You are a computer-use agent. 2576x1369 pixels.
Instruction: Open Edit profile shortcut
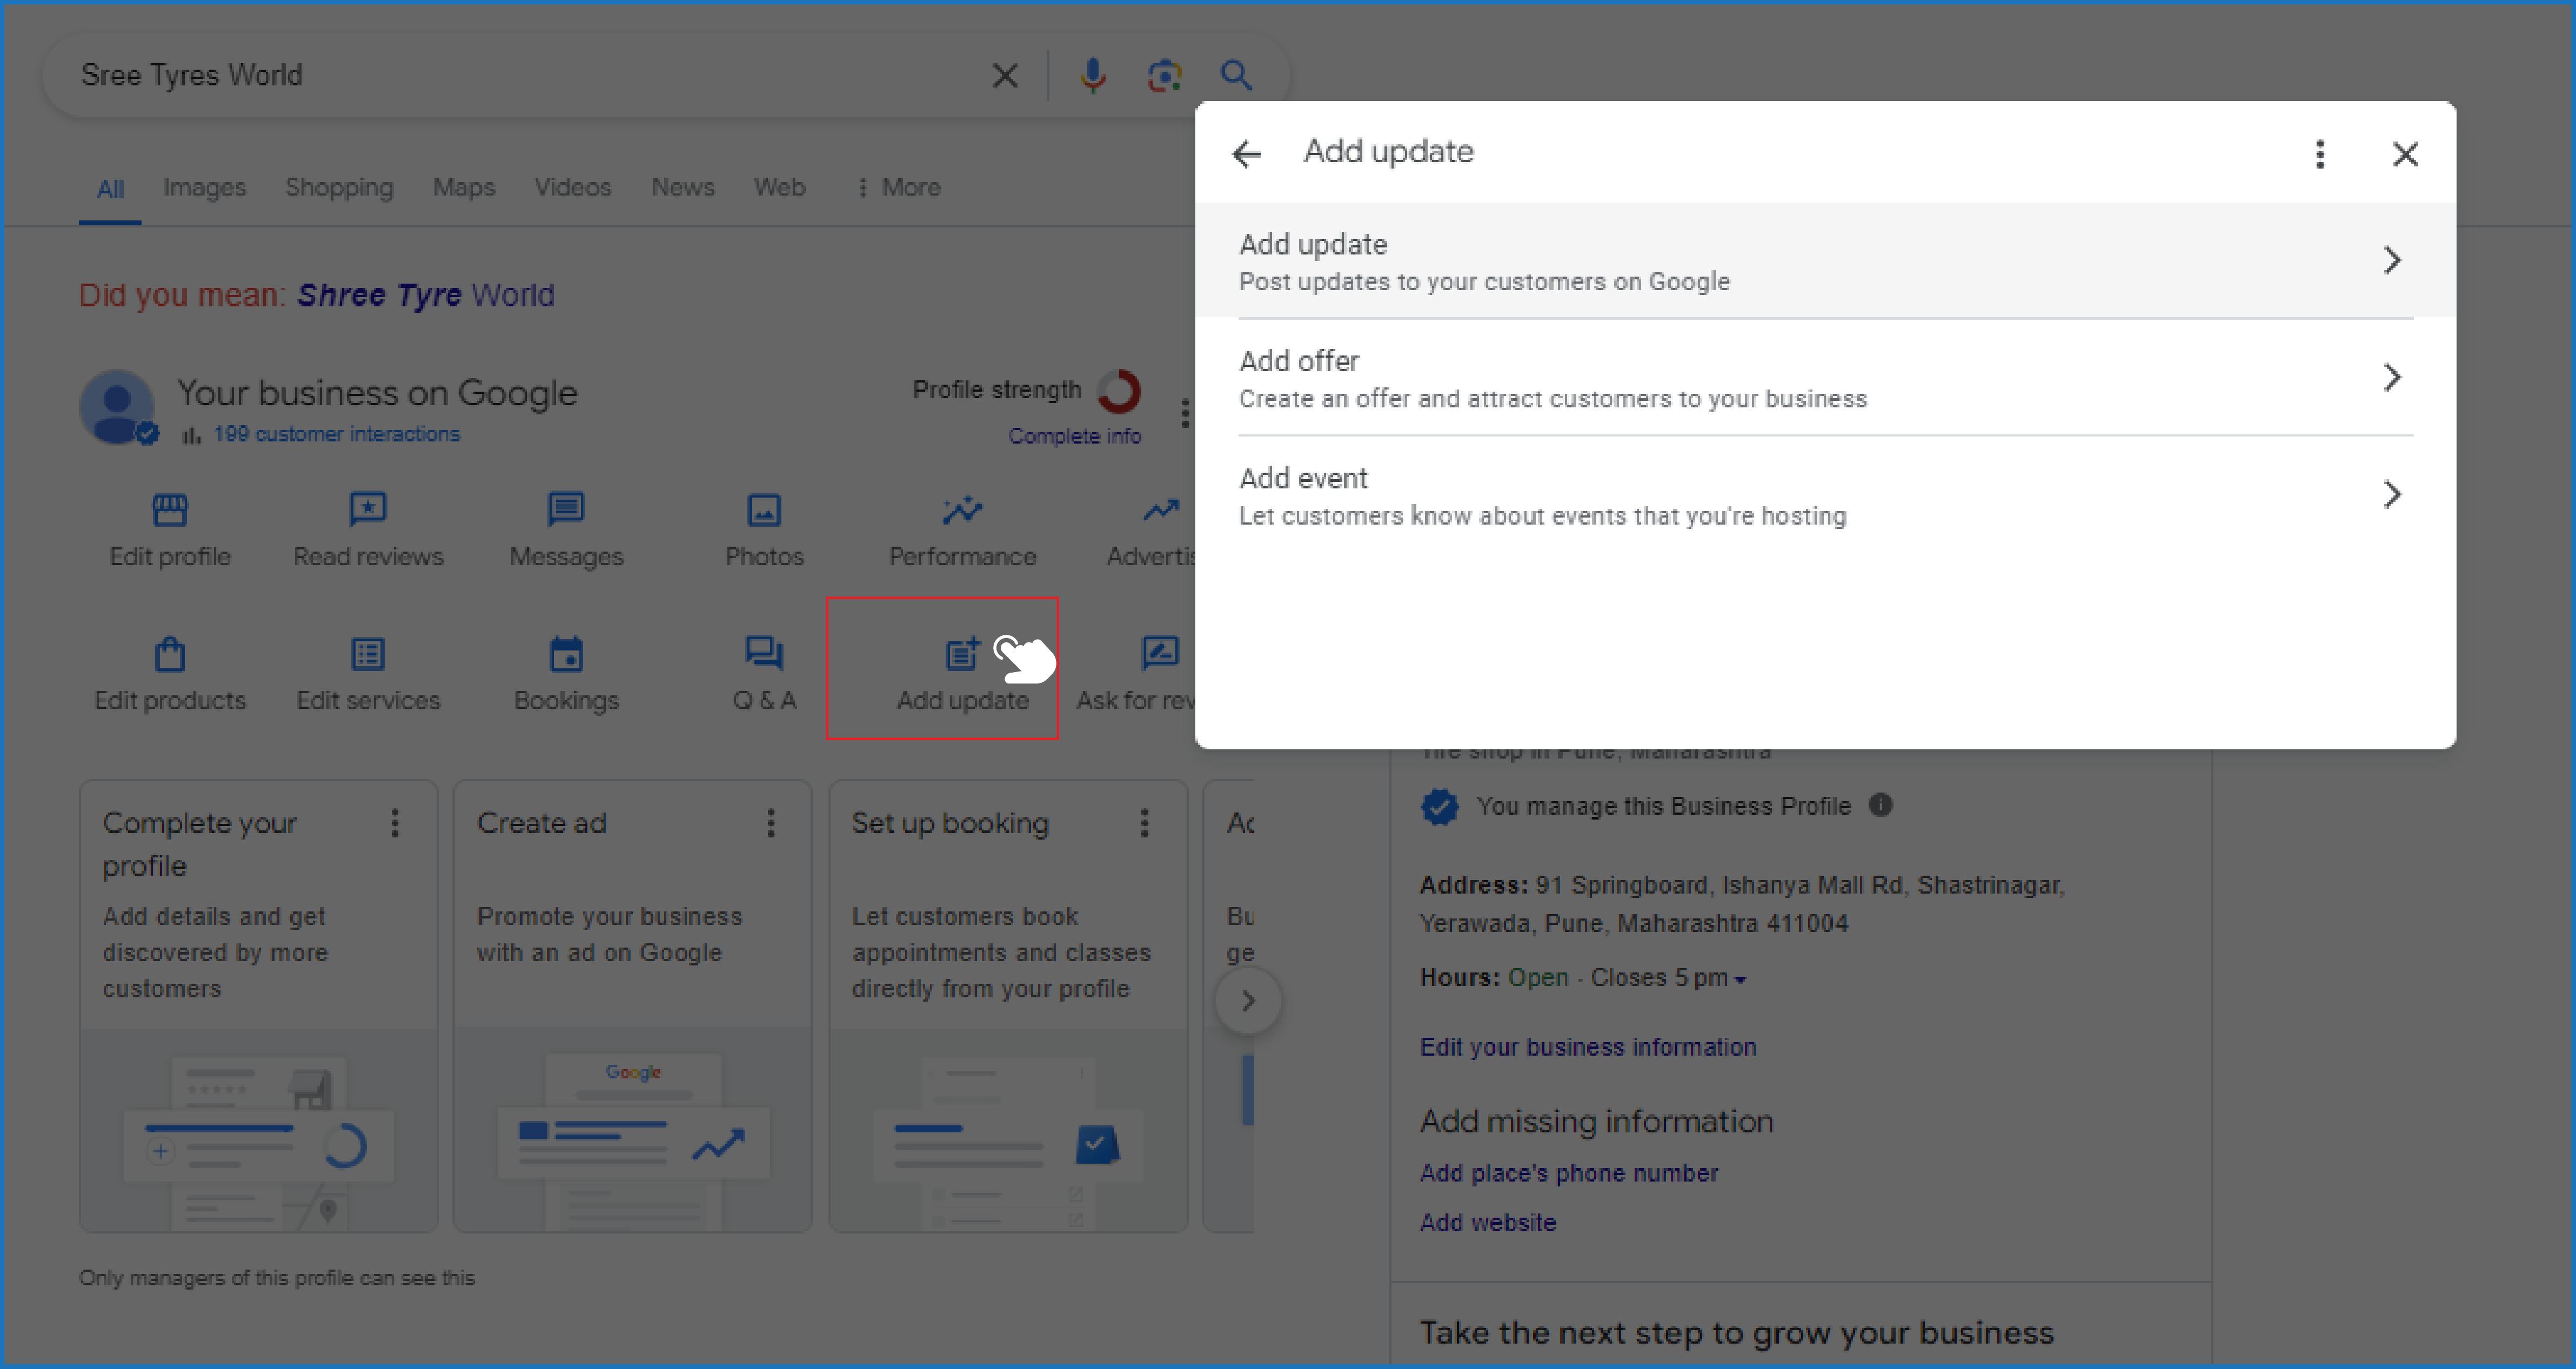coord(170,531)
